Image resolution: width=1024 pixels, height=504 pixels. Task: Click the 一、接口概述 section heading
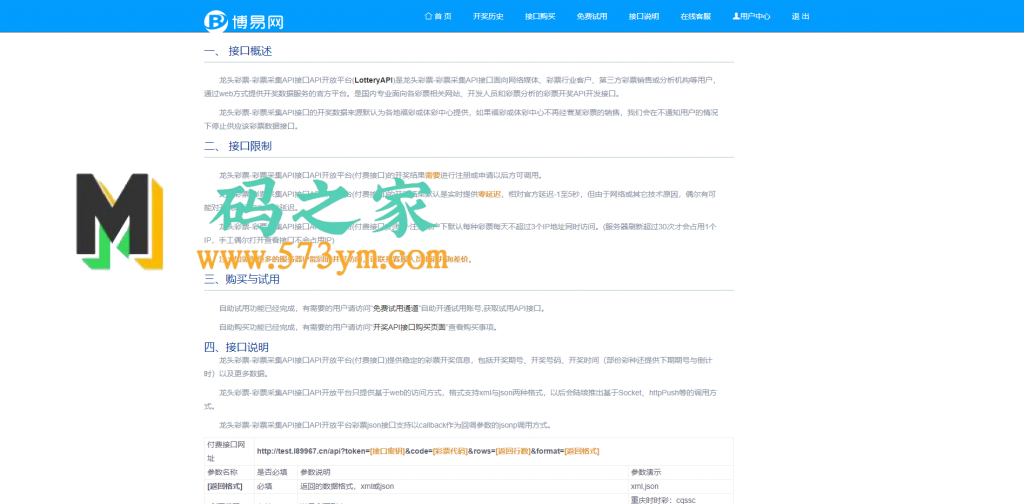coord(238,51)
